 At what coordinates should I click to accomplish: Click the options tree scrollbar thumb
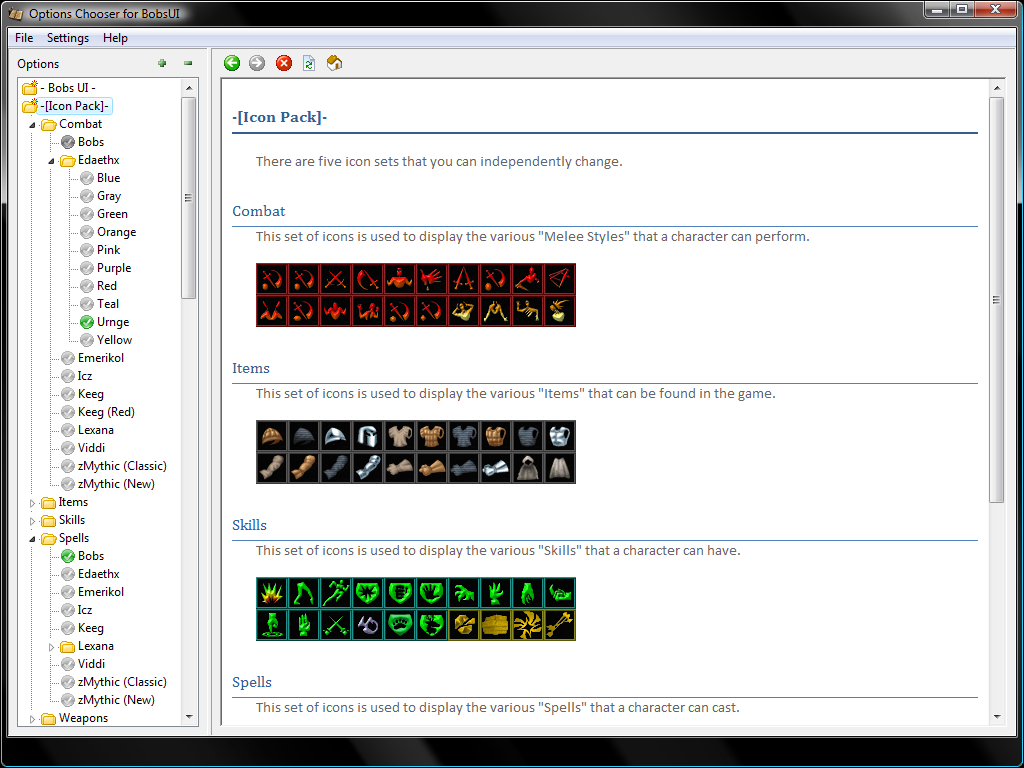pyautogui.click(x=189, y=198)
